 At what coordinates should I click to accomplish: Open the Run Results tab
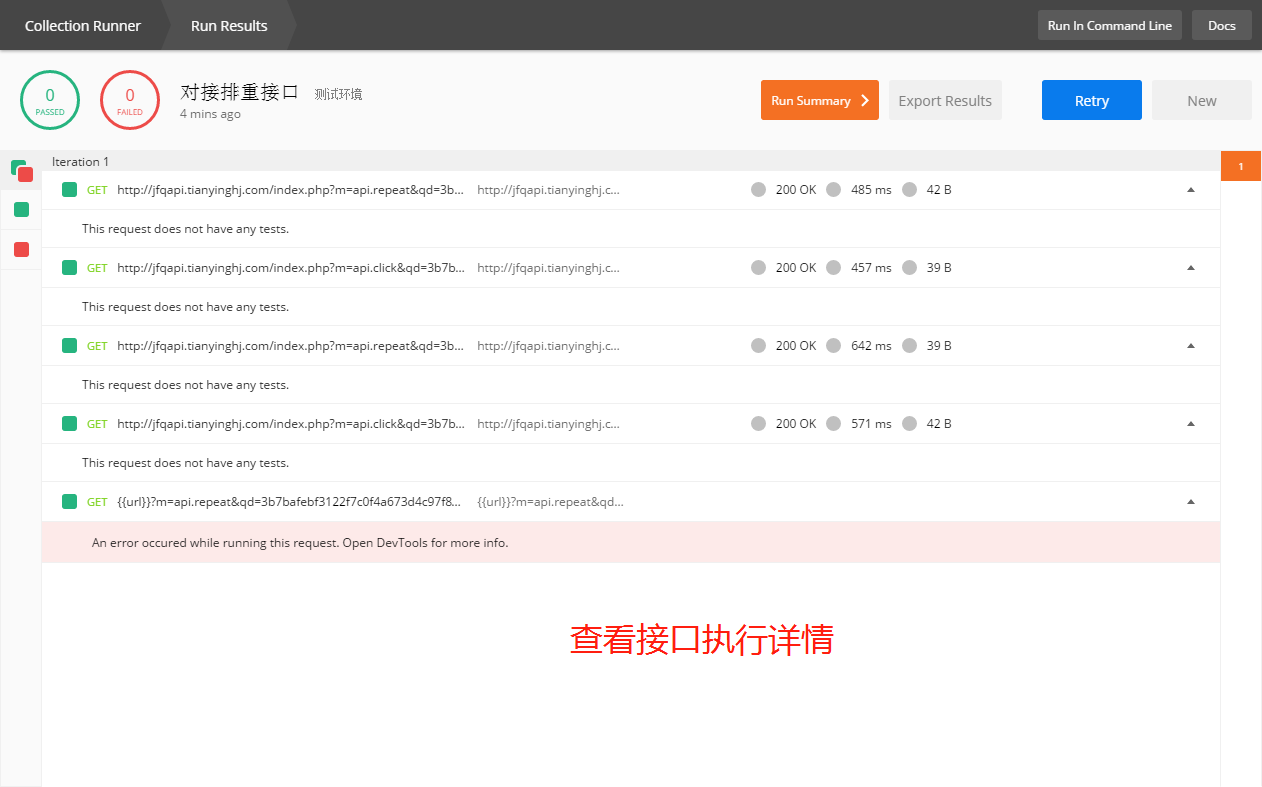228,25
